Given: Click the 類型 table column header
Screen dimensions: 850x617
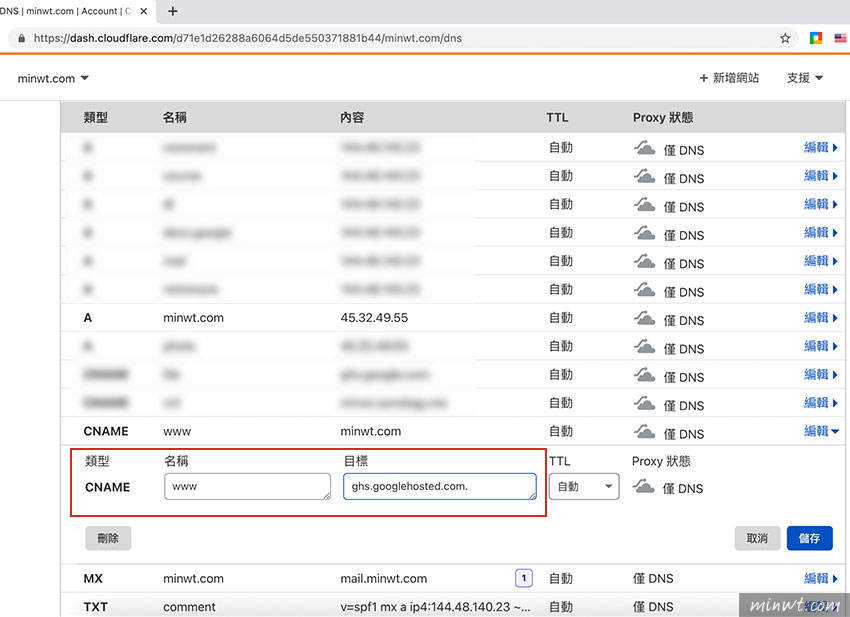Looking at the screenshot, I should click(95, 118).
